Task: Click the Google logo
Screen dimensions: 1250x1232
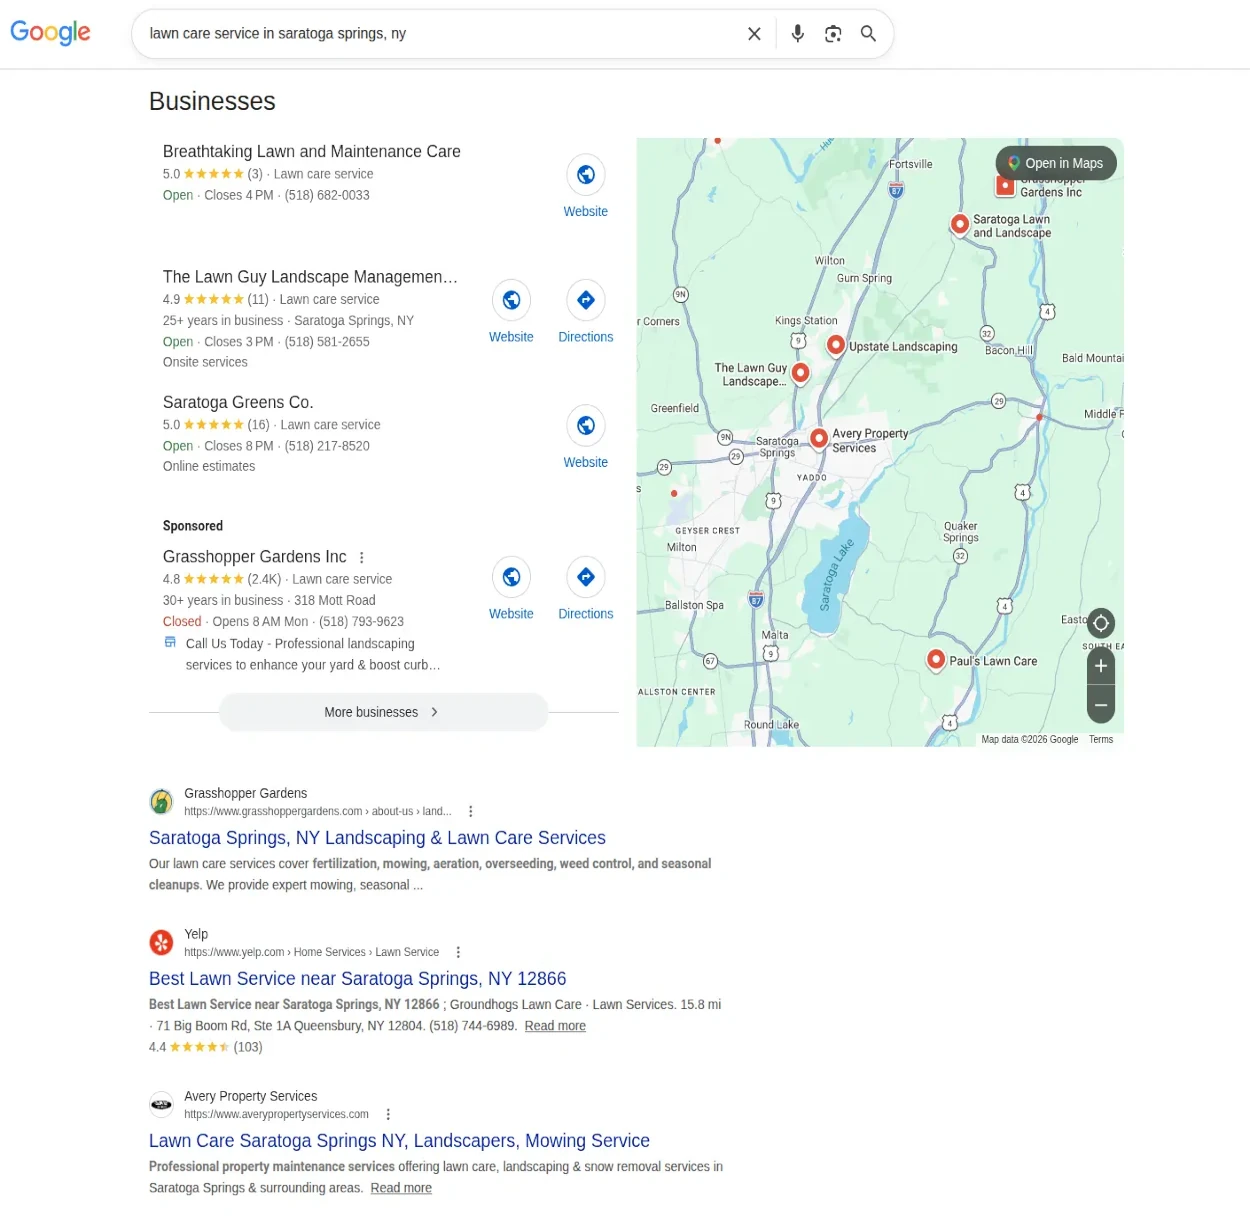Action: tap(50, 33)
